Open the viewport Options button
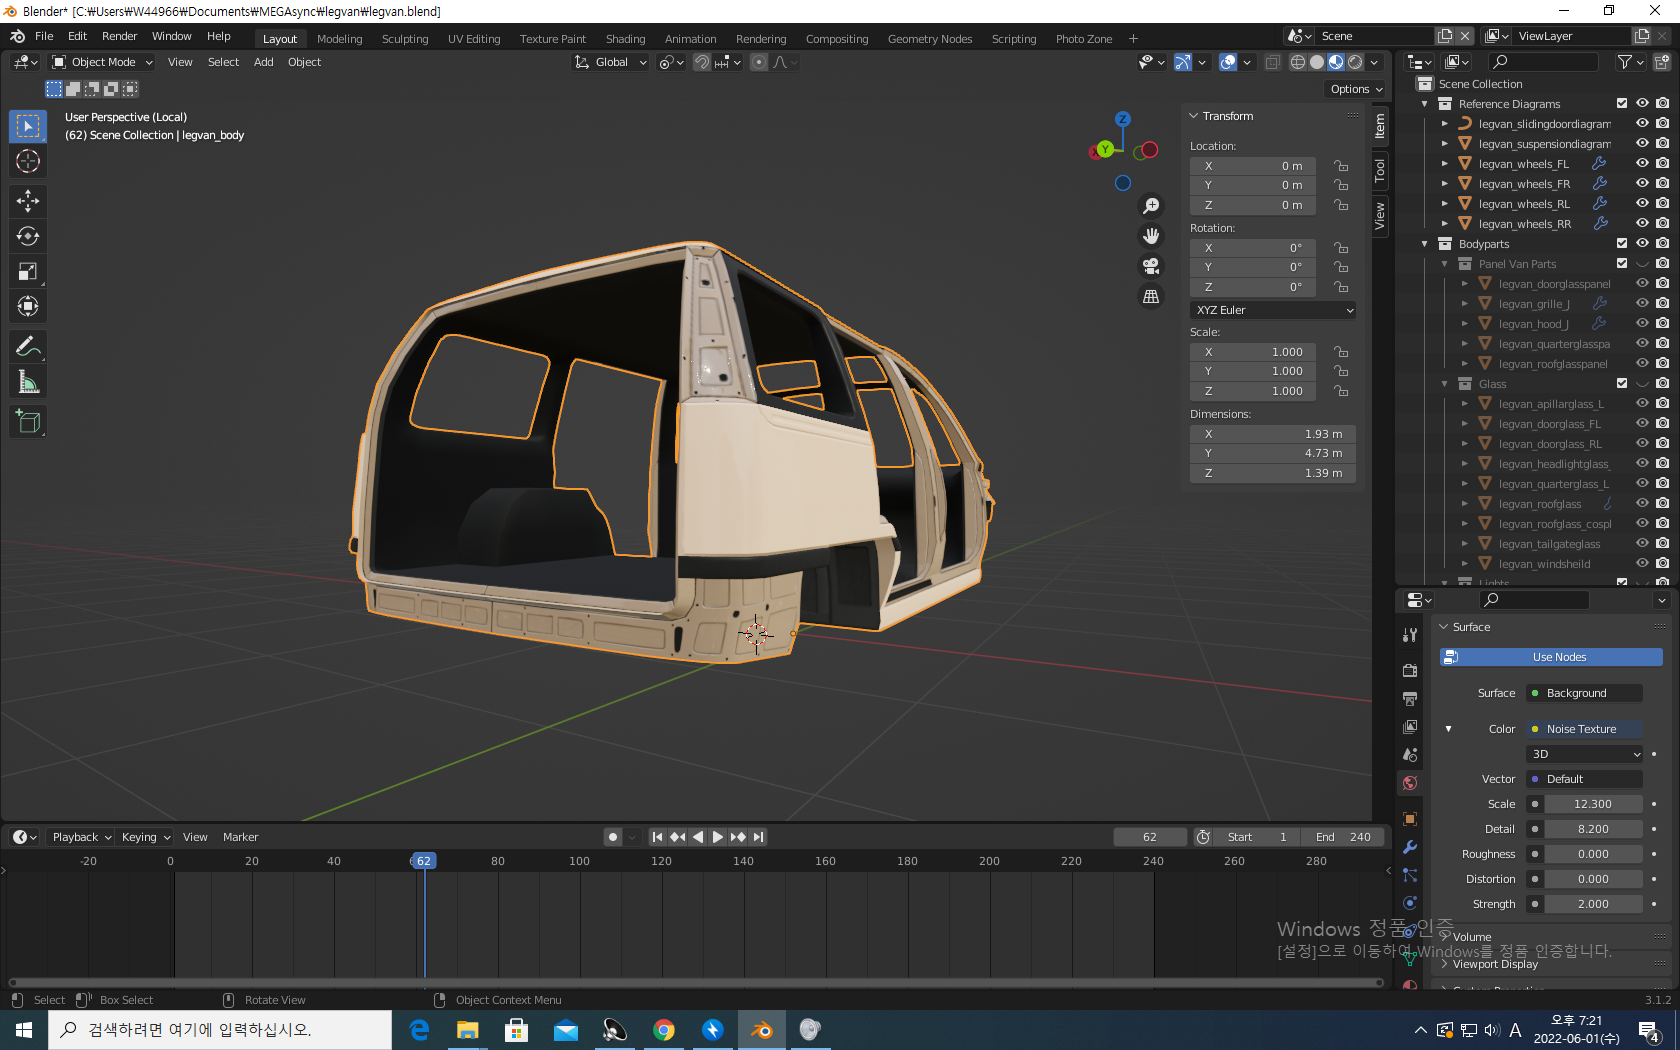 [1356, 89]
